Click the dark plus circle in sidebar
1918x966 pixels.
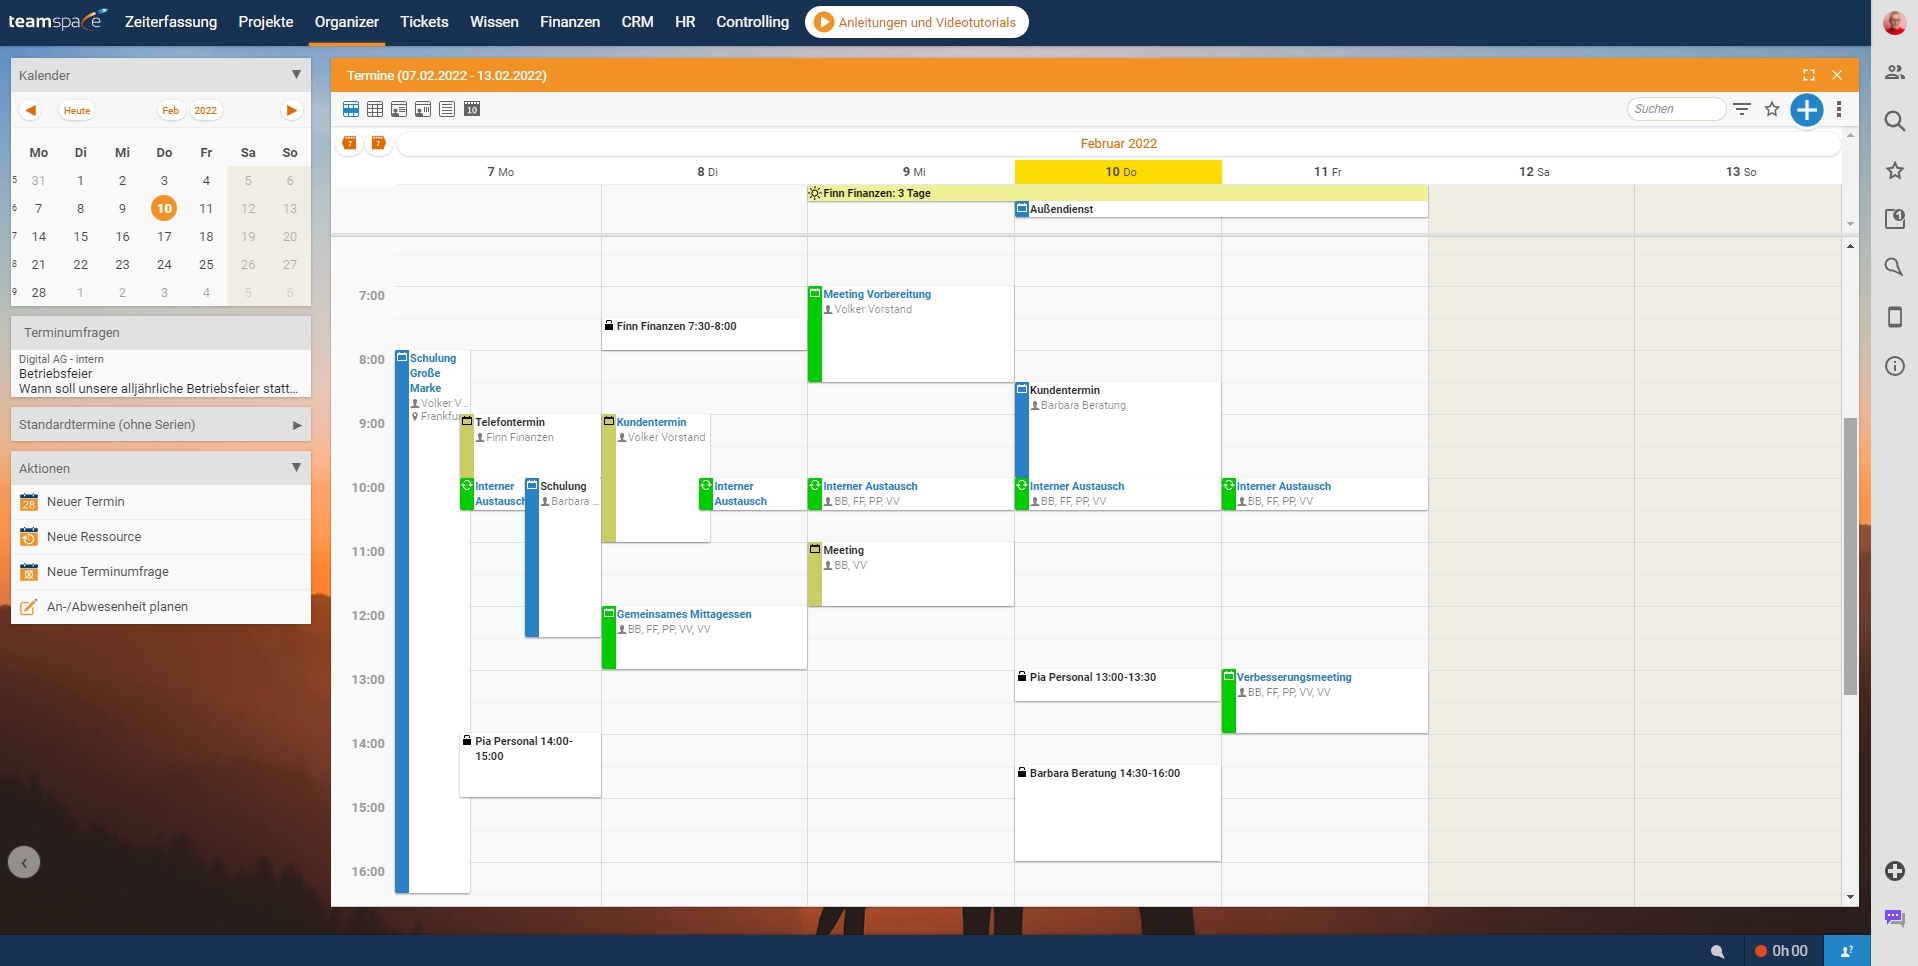1895,871
